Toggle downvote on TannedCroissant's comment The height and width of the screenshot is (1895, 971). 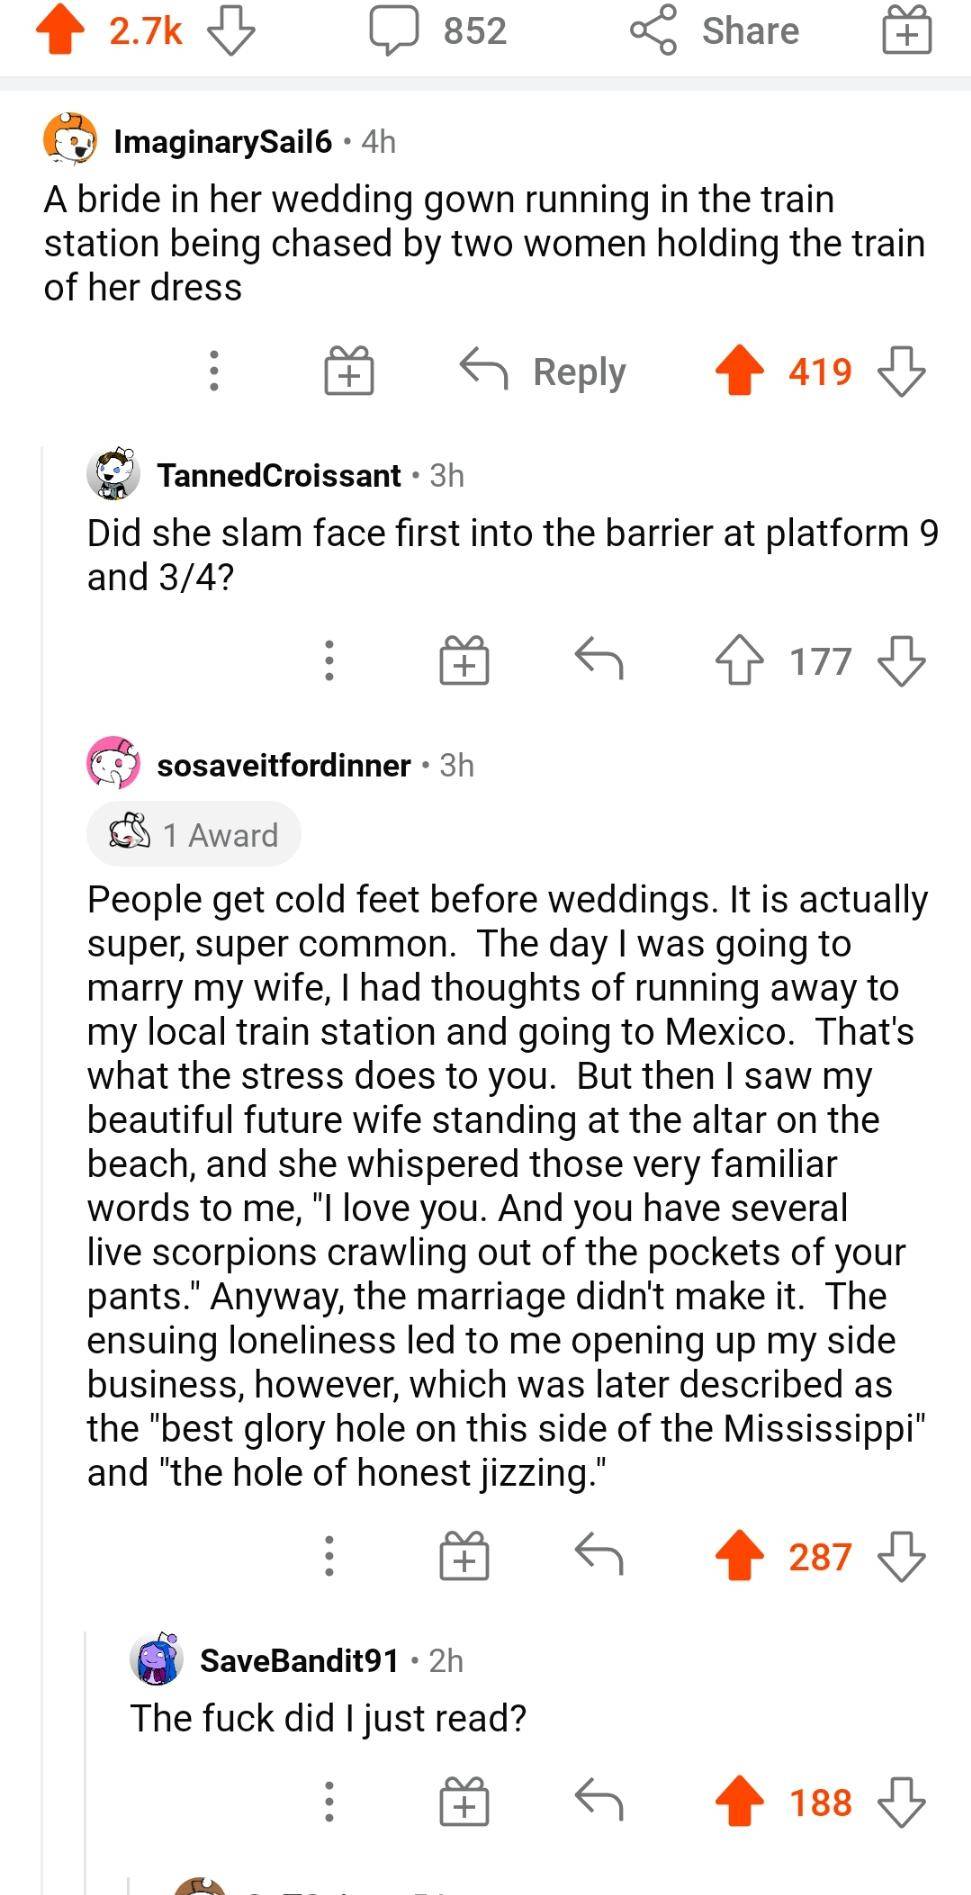pos(899,660)
